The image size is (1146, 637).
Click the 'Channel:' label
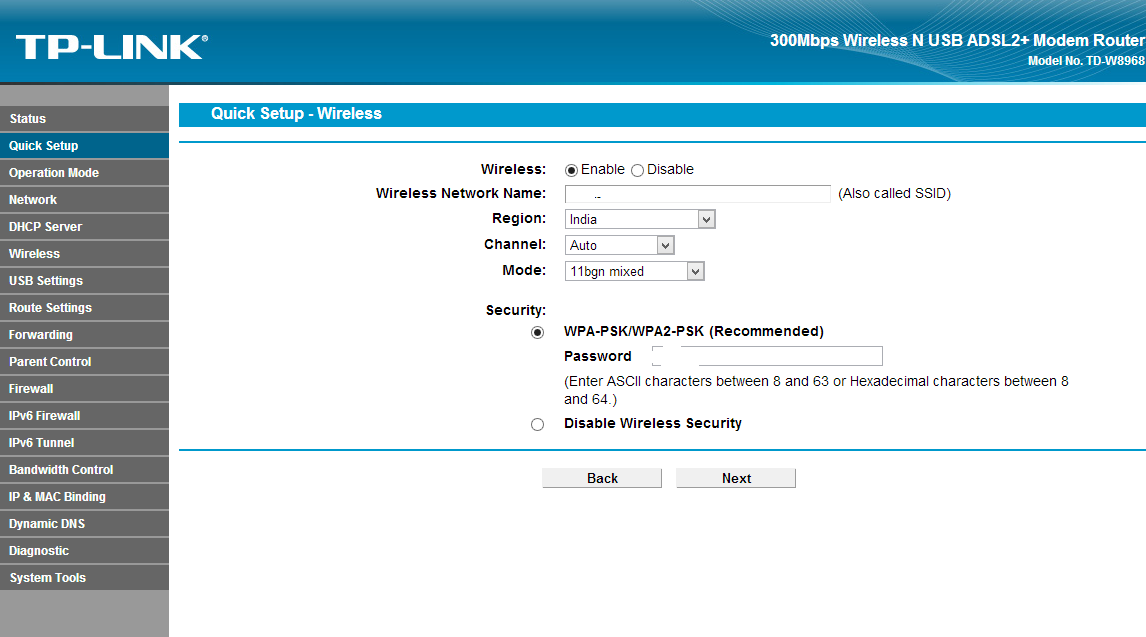pos(515,245)
